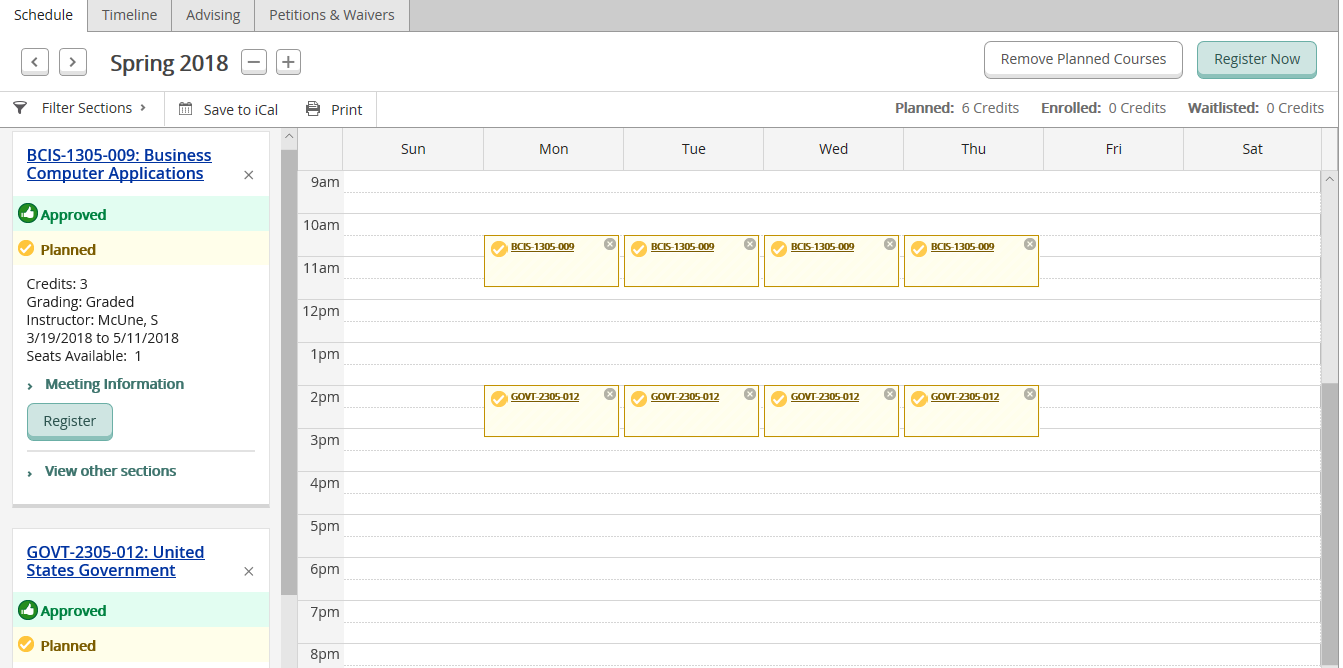Image resolution: width=1343 pixels, height=668 pixels.
Task: Click the calendar Save to iCal icon
Action: pos(185,109)
